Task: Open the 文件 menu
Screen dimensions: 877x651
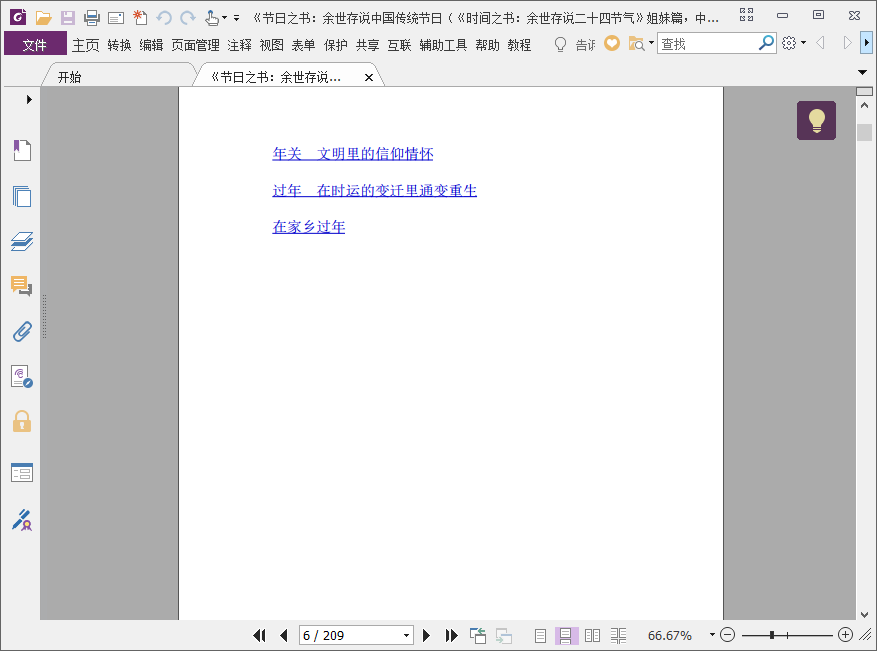Action: coord(35,44)
